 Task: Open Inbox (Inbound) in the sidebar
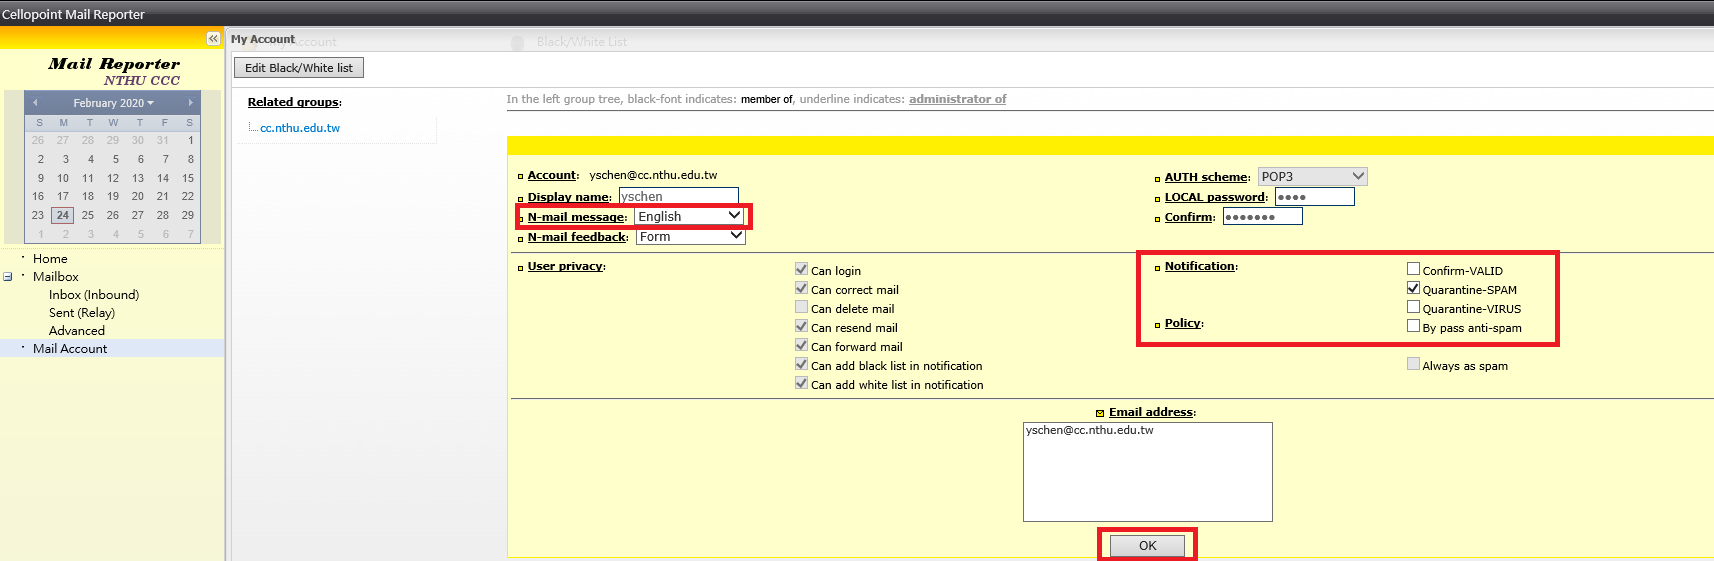click(94, 295)
